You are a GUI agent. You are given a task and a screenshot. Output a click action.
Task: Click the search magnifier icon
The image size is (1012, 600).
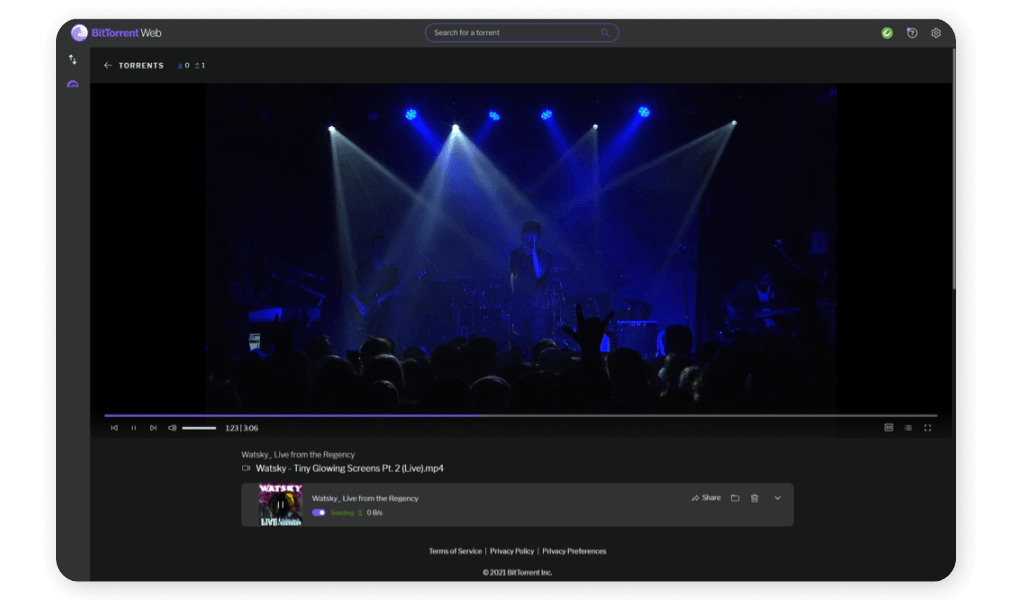coord(605,33)
